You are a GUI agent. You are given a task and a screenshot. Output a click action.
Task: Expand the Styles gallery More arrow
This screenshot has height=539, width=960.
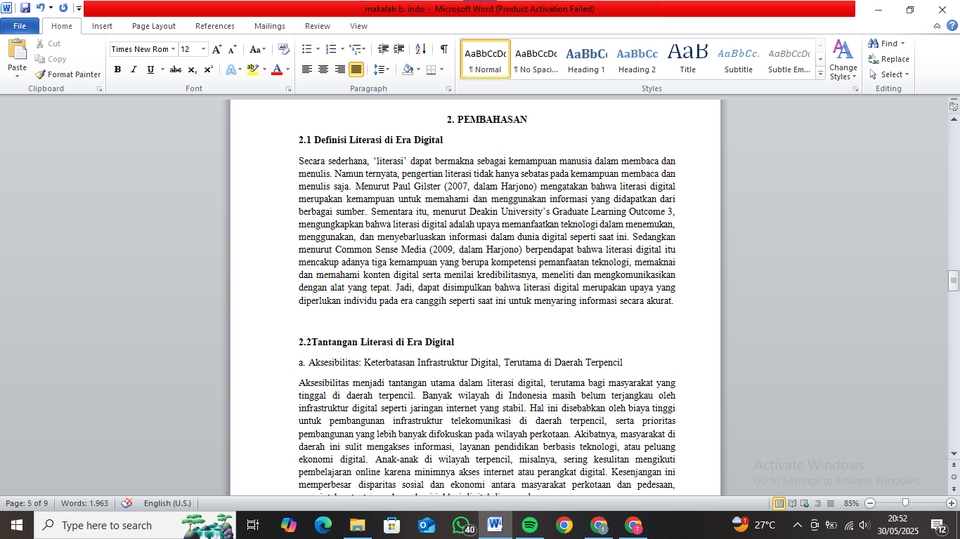click(820, 73)
